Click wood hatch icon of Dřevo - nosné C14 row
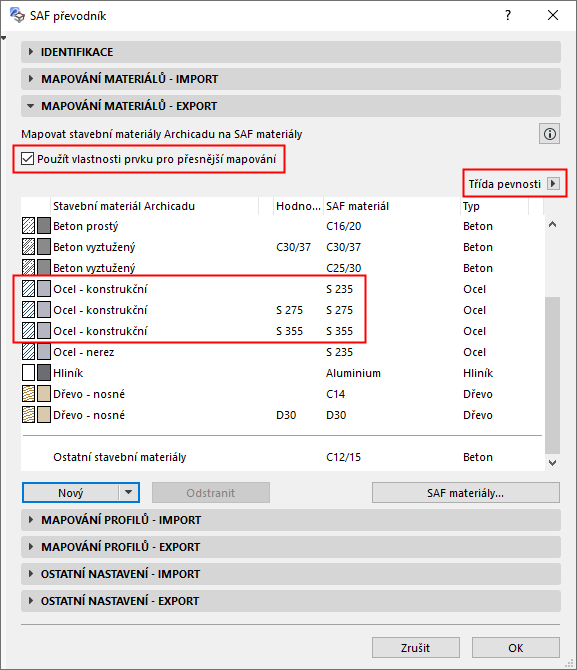Viewport: 577px width, 670px height. coord(28,394)
